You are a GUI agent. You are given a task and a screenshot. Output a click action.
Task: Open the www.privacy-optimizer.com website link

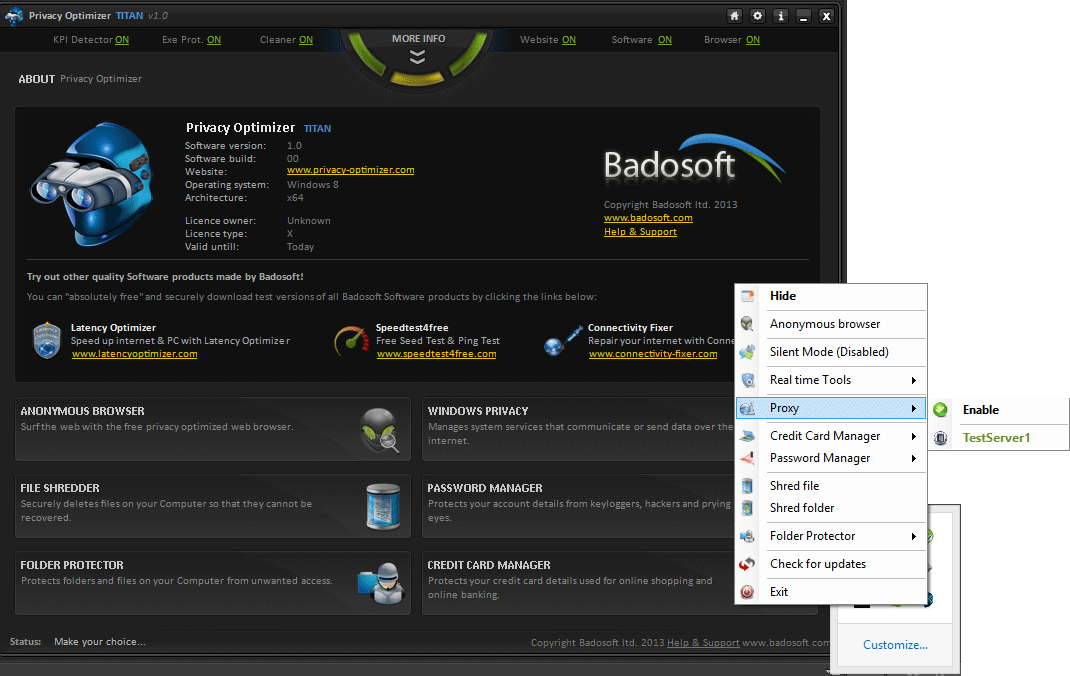(x=350, y=170)
